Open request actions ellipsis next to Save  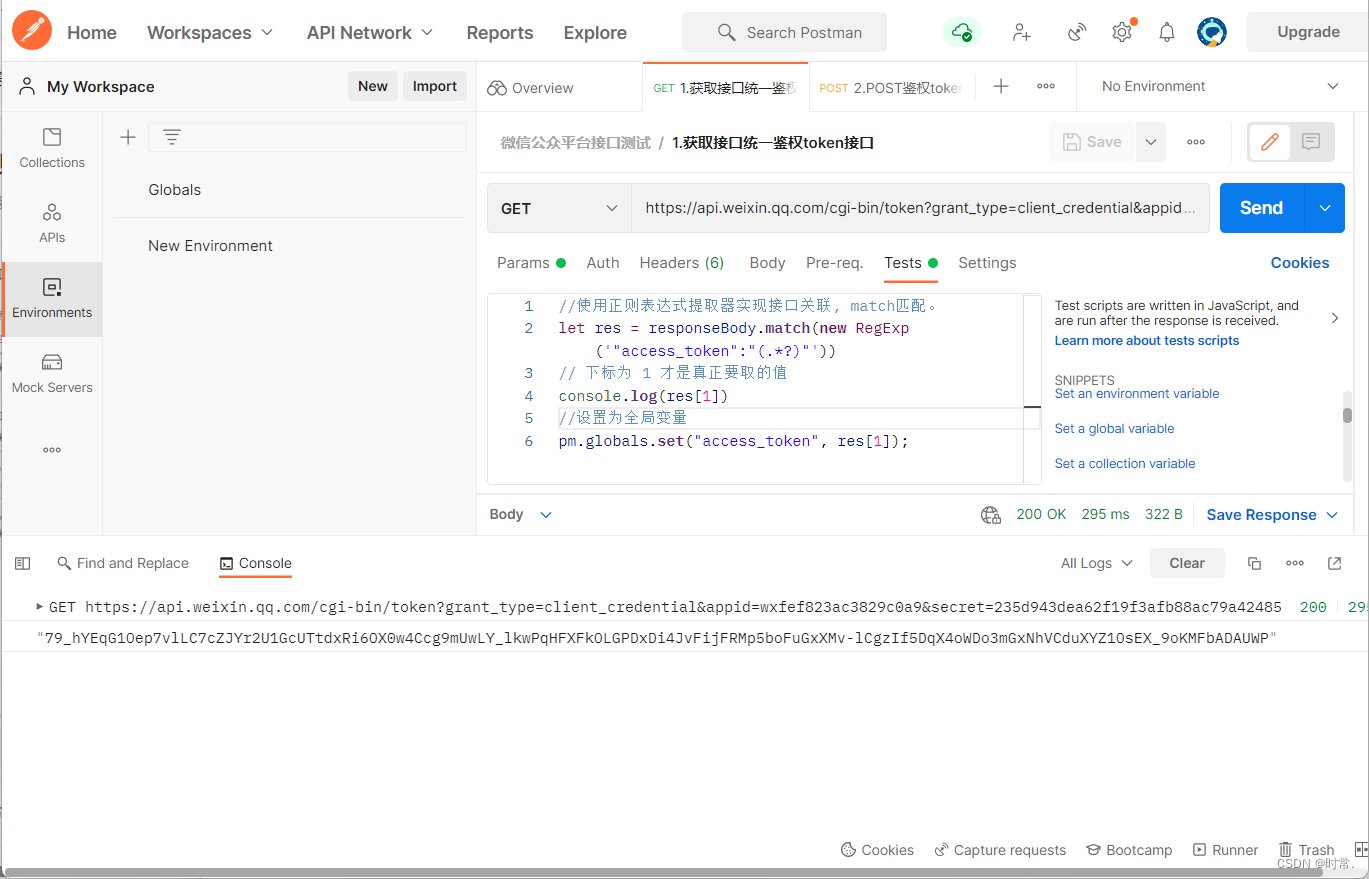click(x=1196, y=142)
